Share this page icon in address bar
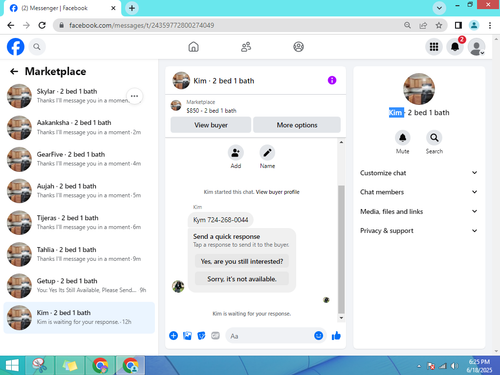The width and height of the screenshot is (500, 375). [x=423, y=25]
